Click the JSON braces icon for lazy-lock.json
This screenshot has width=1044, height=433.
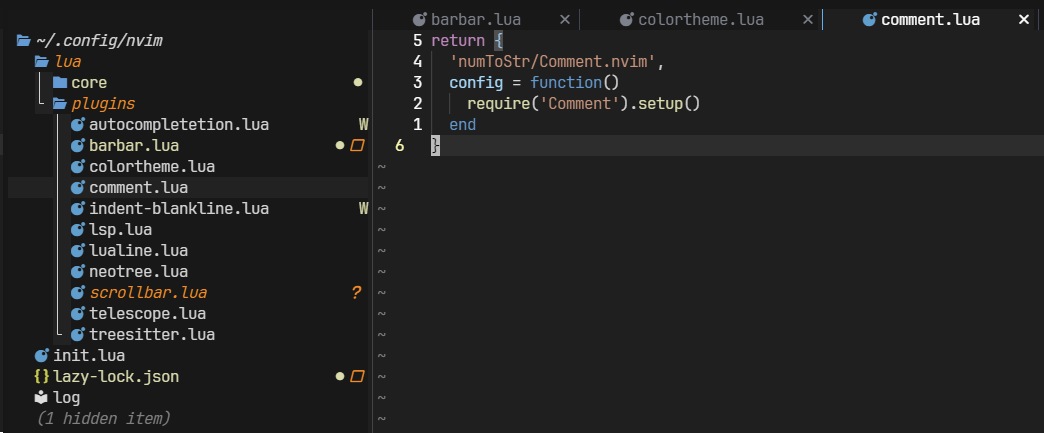[x=42, y=377]
